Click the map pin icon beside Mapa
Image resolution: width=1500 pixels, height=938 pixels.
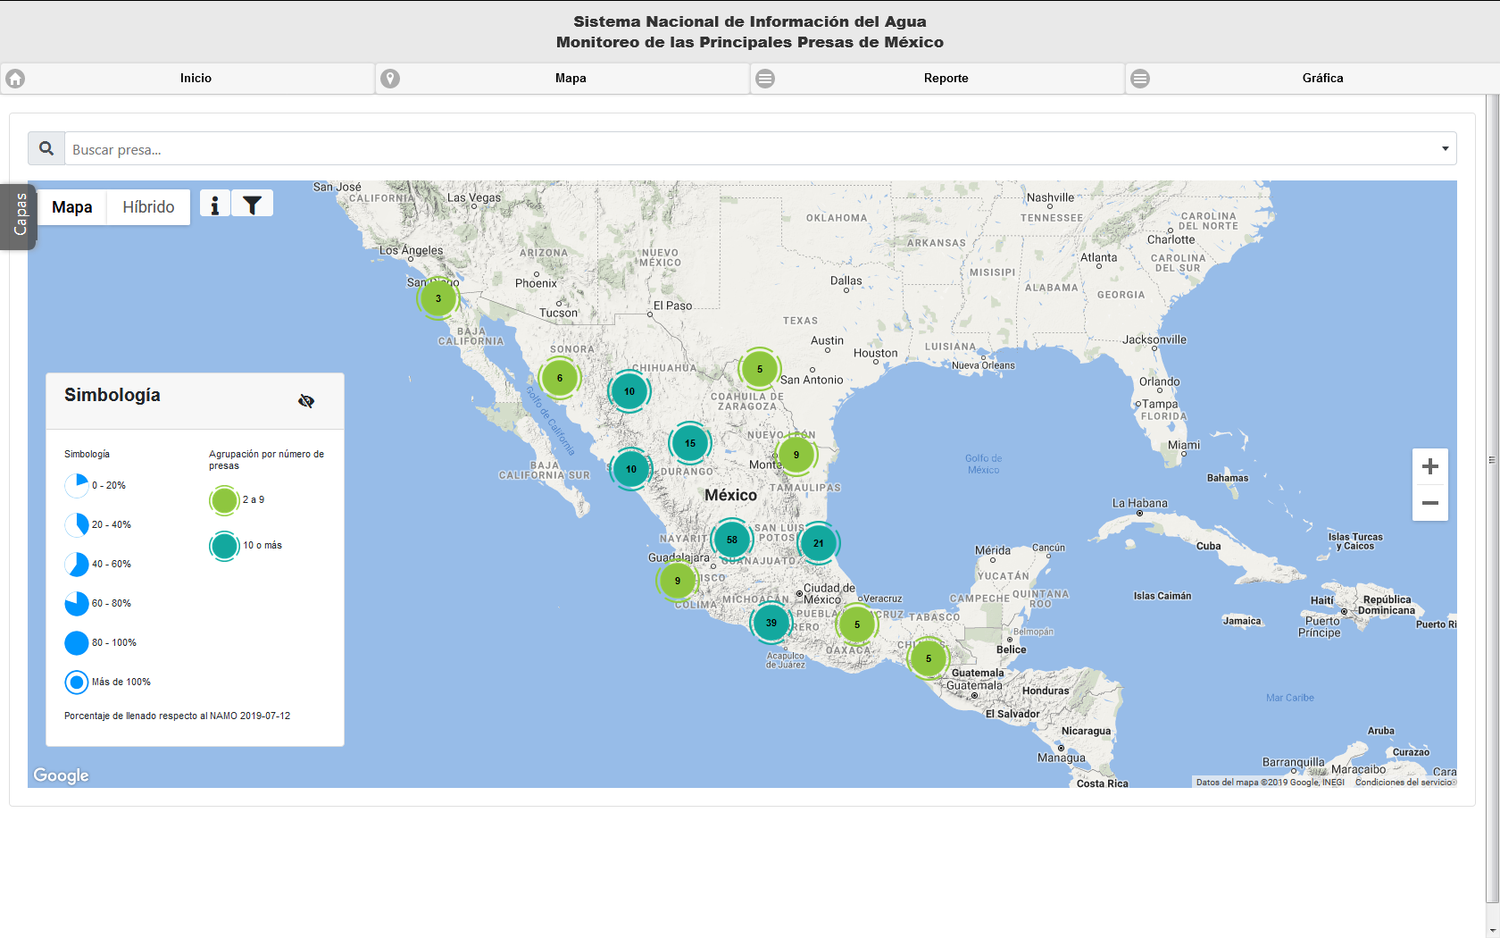(390, 78)
